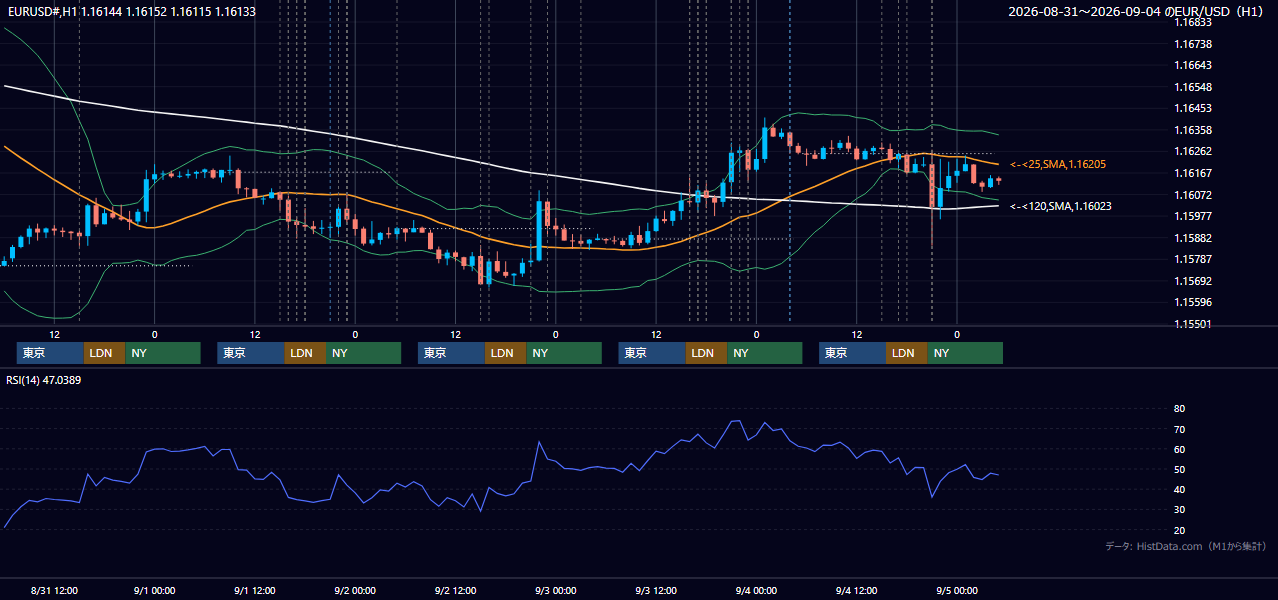Image resolution: width=1278 pixels, height=600 pixels.
Task: Click the 9/2 00:00 time axis label
Action: (x=355, y=591)
